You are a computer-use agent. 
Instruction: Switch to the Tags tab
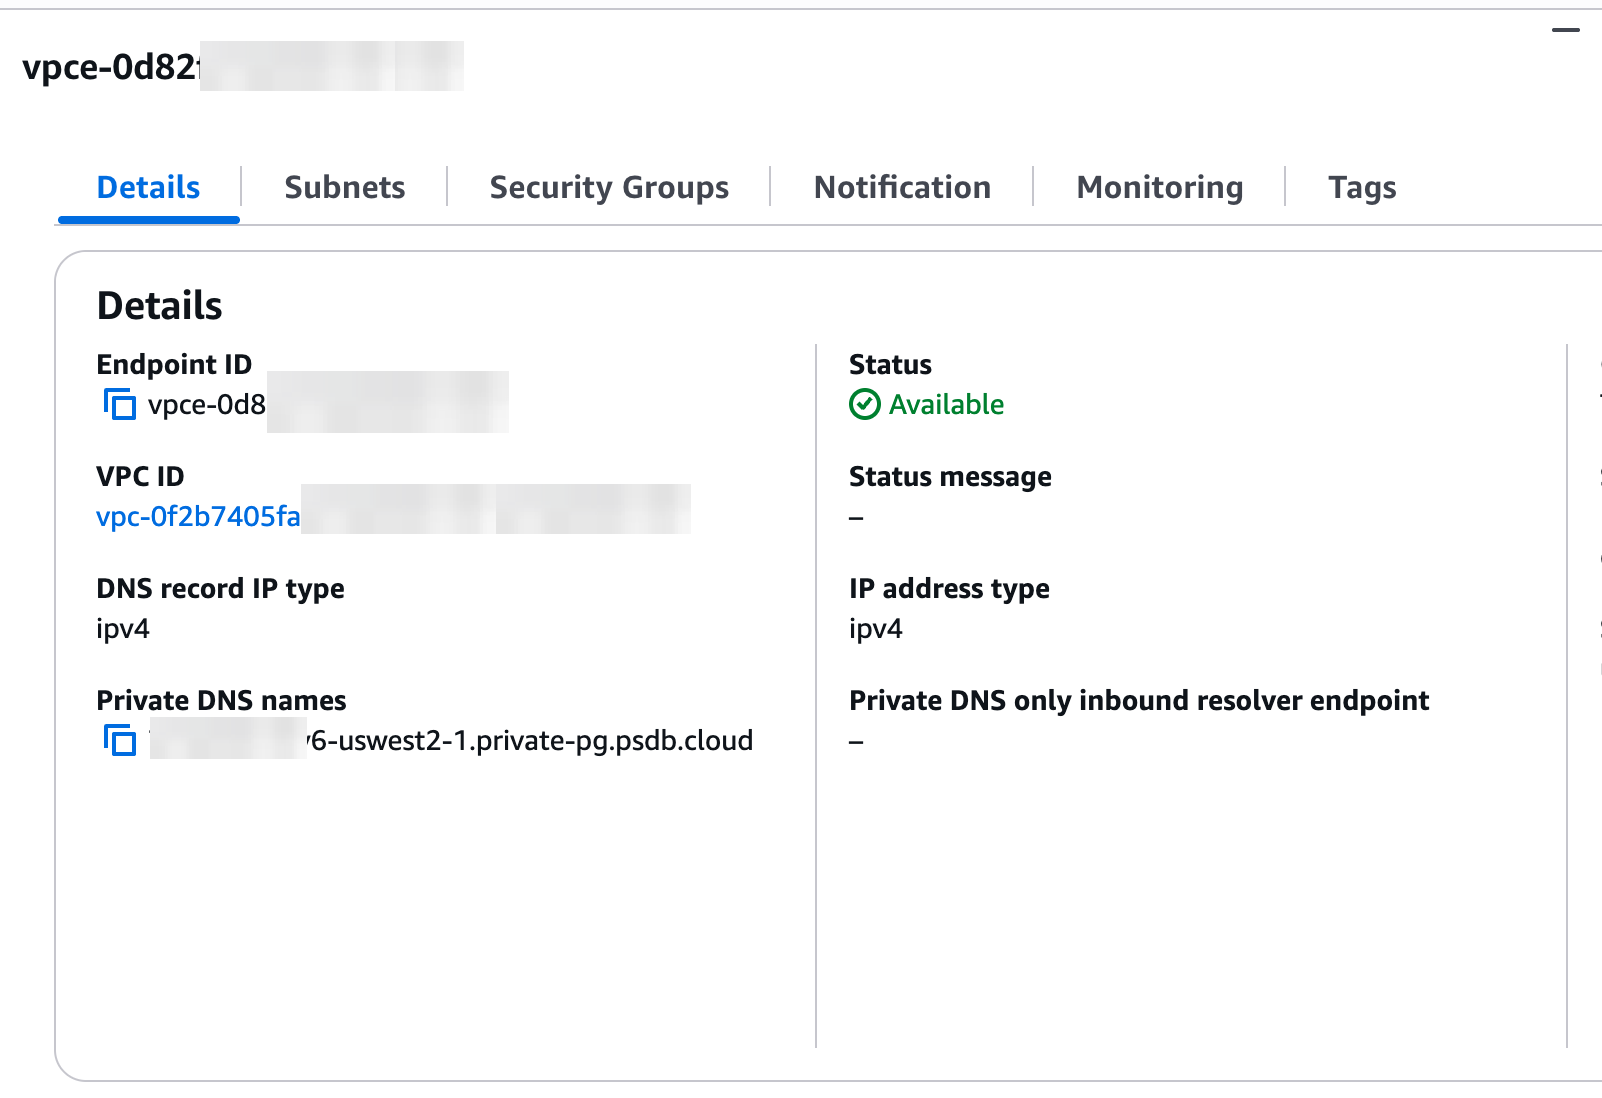point(1362,187)
